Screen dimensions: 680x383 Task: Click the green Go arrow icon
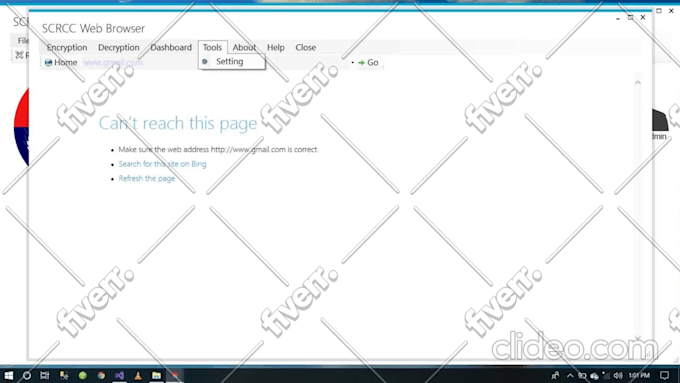tap(361, 62)
